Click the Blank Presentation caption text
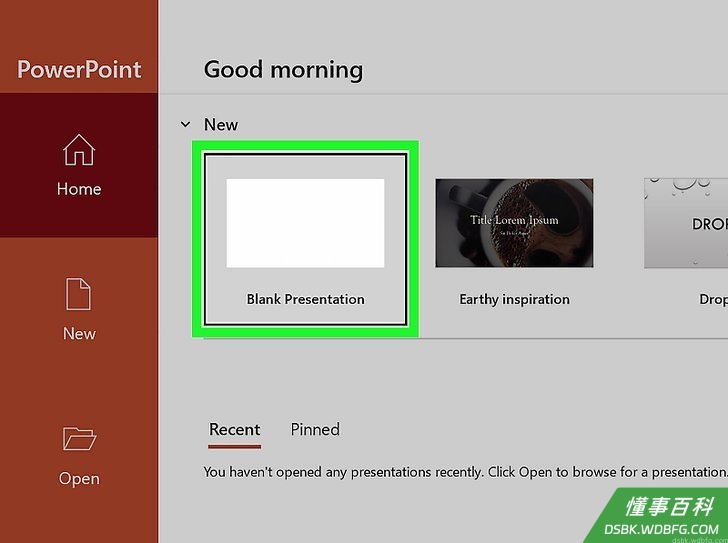728x543 pixels. coord(306,299)
